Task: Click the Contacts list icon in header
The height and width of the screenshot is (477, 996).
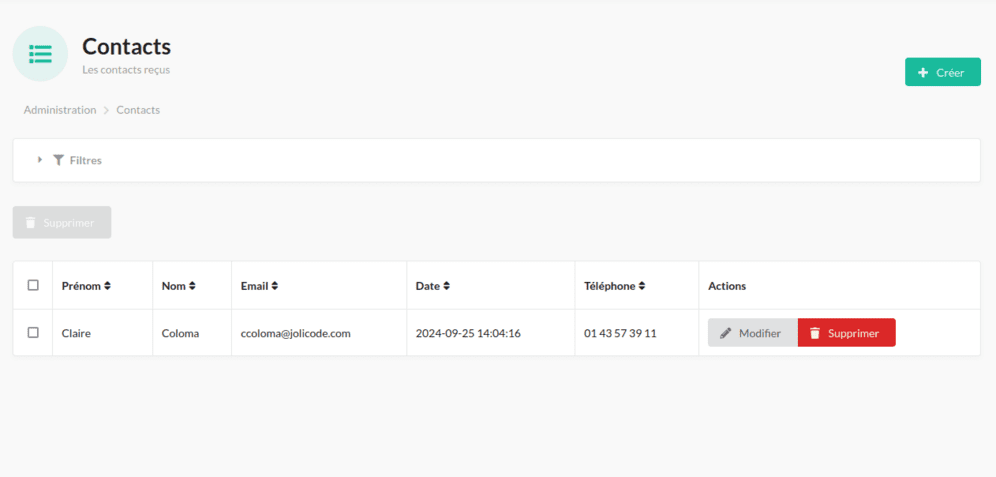Action: click(x=40, y=54)
